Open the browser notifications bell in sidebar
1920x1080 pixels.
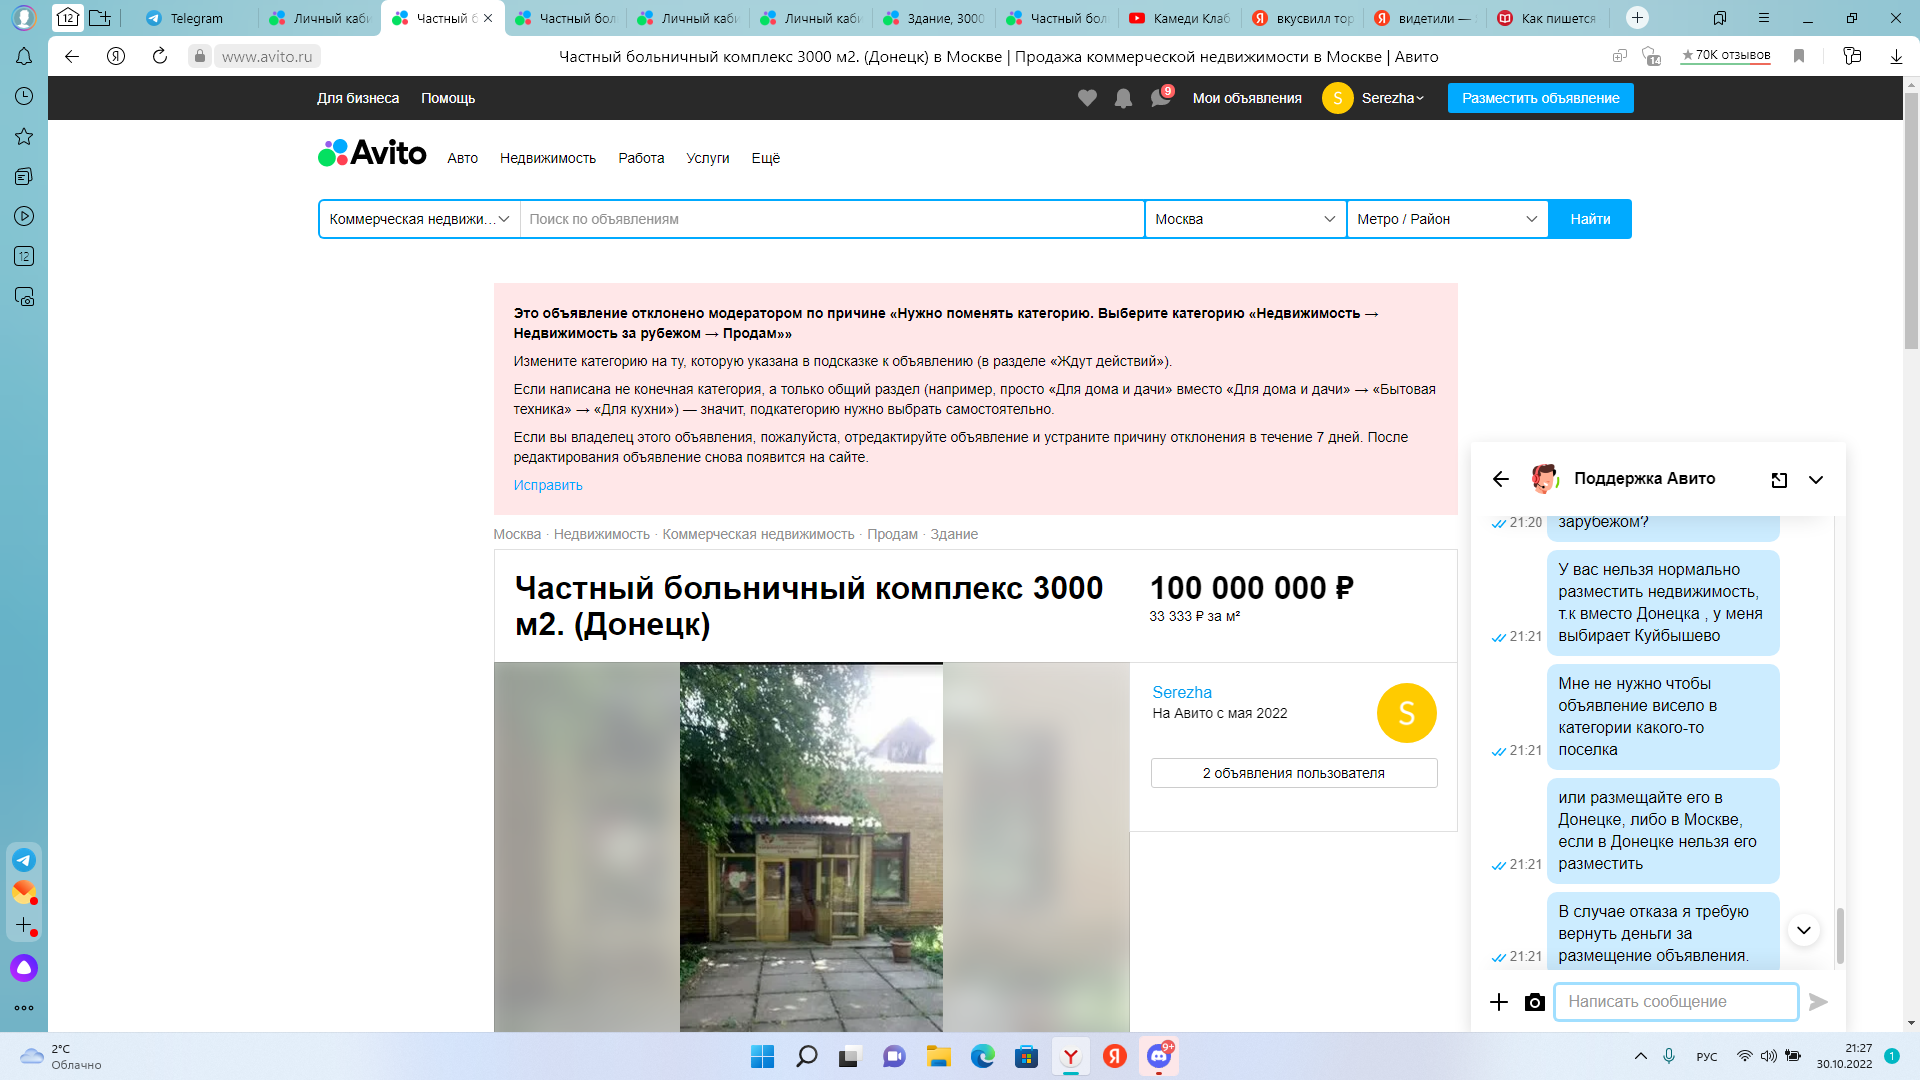tap(24, 56)
